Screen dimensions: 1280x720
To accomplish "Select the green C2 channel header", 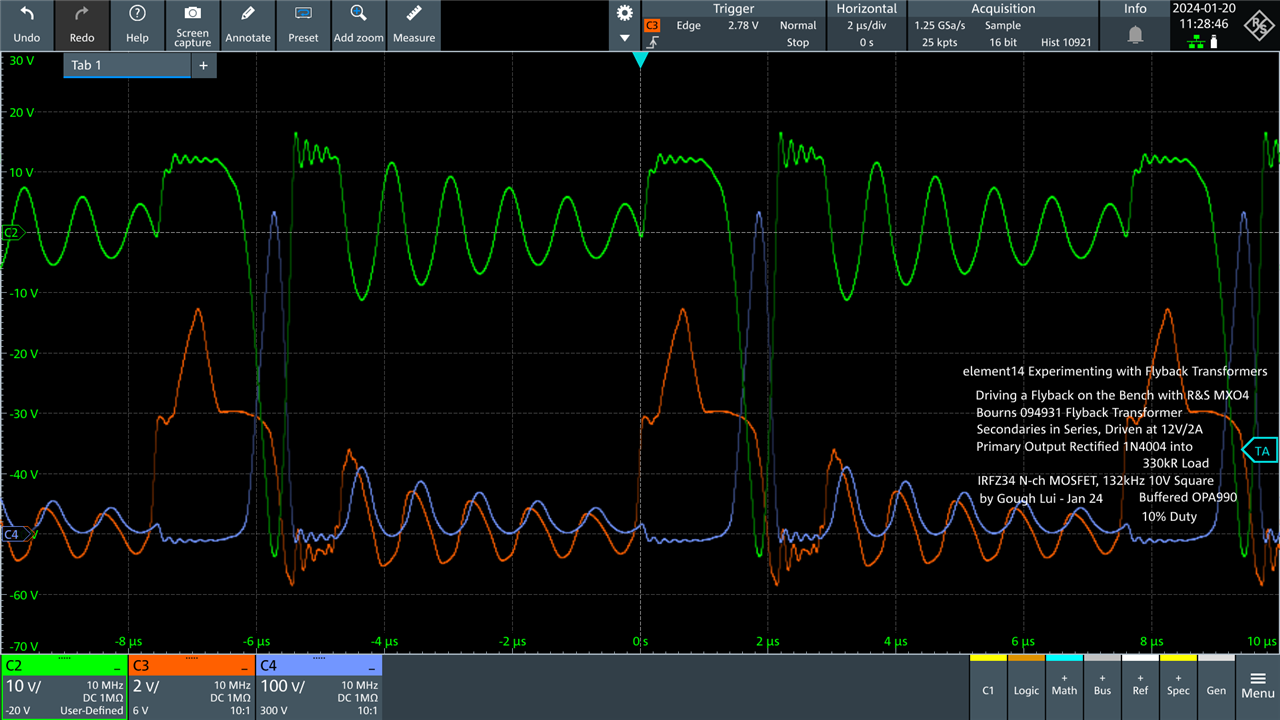I will [x=64, y=665].
